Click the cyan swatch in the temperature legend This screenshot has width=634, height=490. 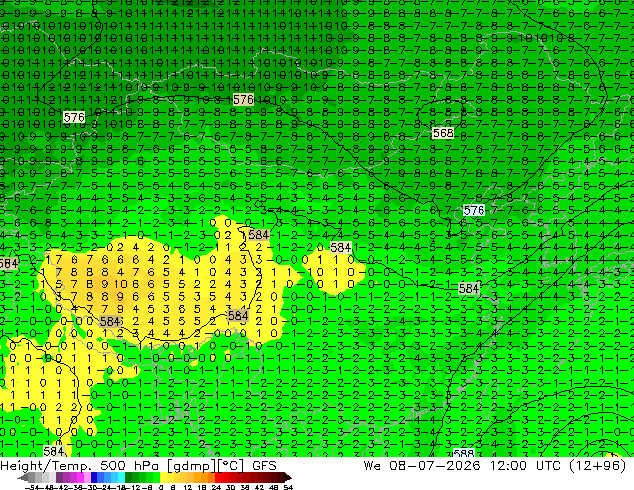click(121, 477)
